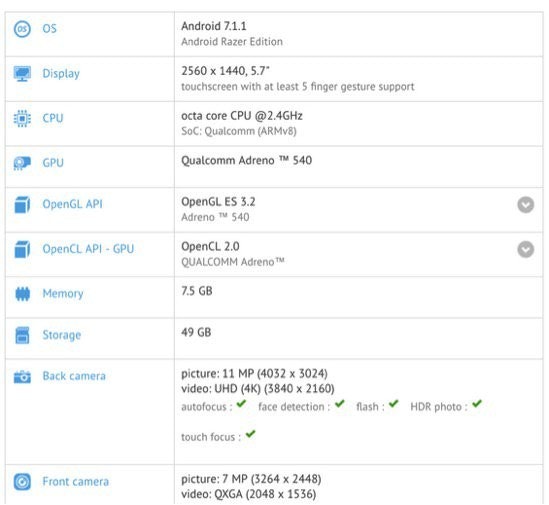This screenshot has width=549, height=505.
Task: Click the OS circle icon
Action: (22, 29)
